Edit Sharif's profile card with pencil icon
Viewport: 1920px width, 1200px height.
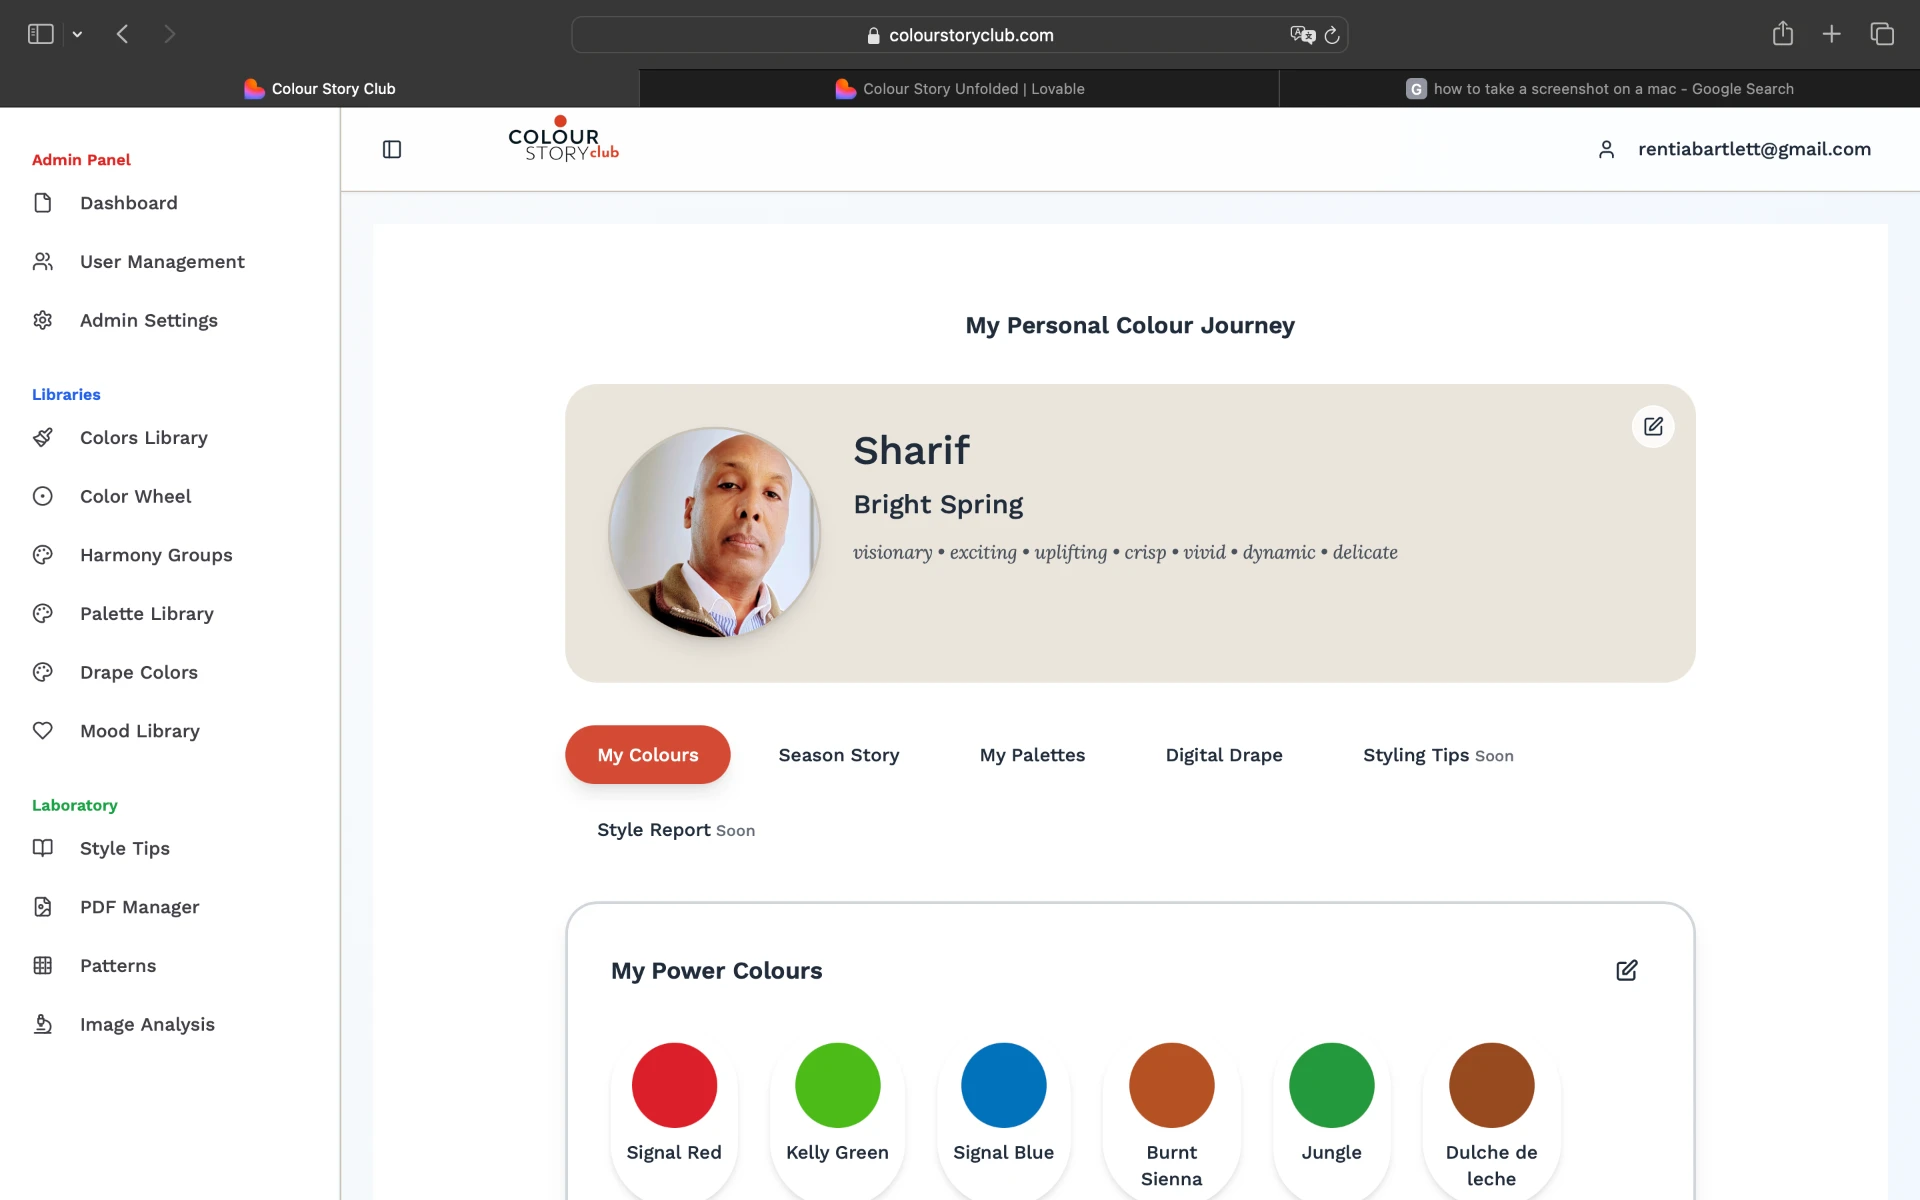click(x=1653, y=427)
